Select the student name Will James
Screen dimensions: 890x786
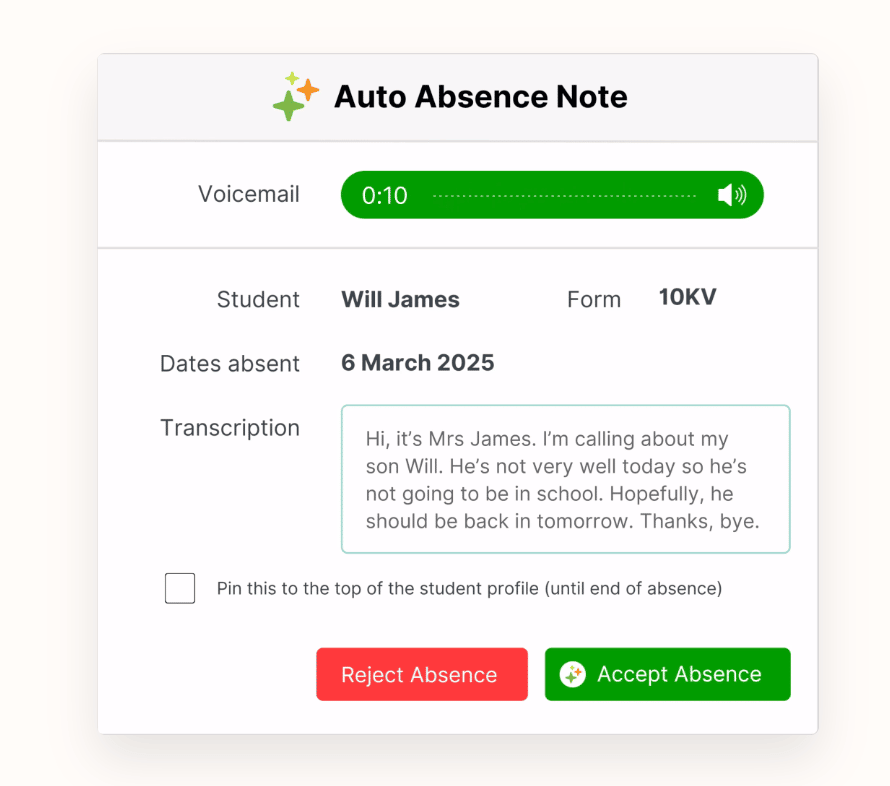click(400, 299)
